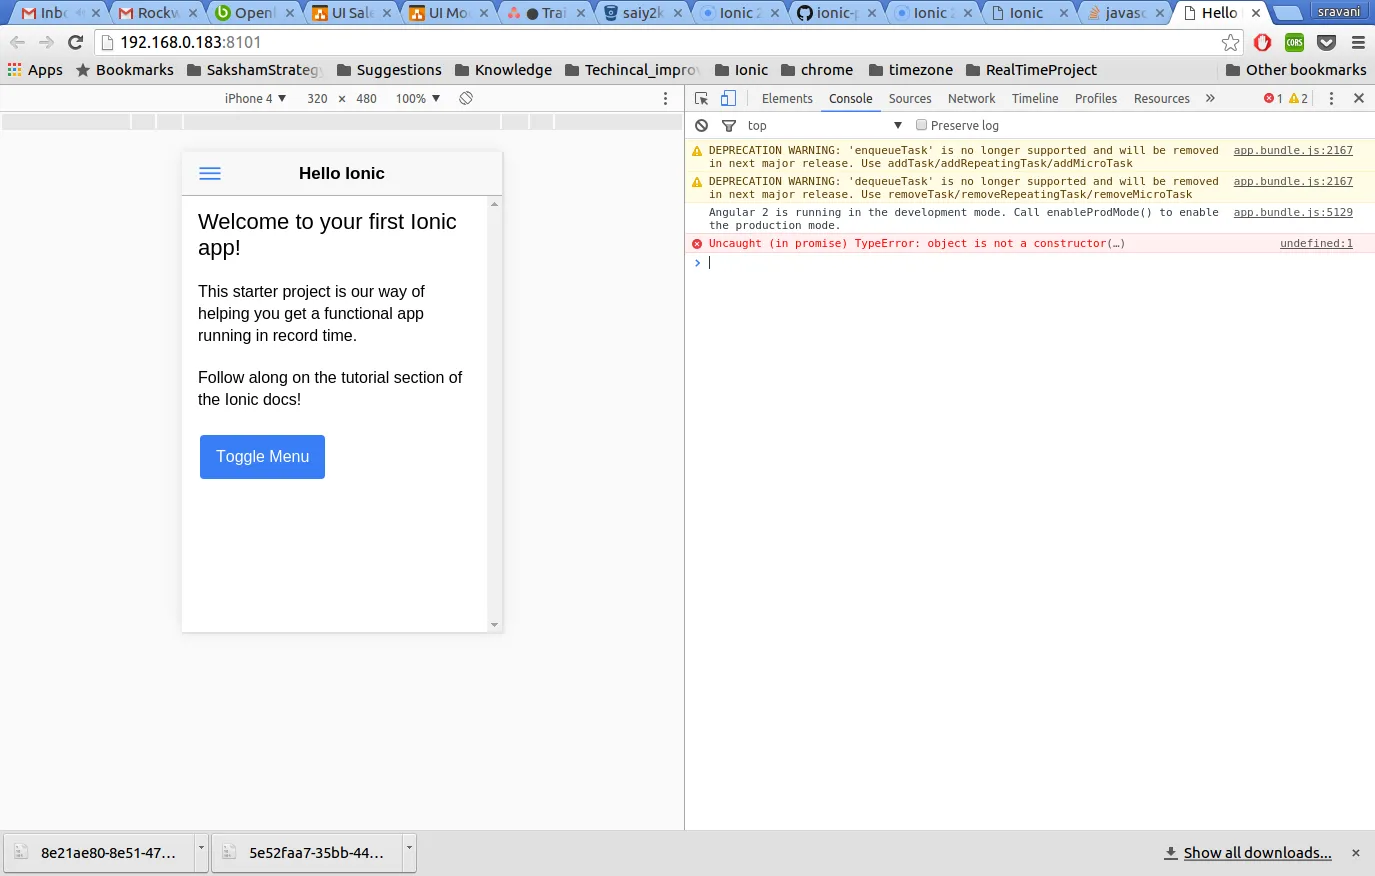The height and width of the screenshot is (876, 1375).
Task: Show more DevTools tabs
Action: click(x=1210, y=98)
